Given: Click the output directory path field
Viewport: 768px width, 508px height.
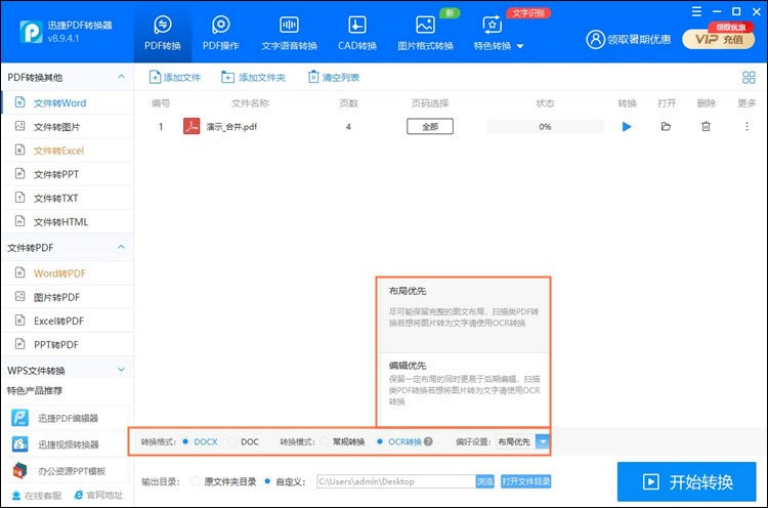Looking at the screenshot, I should [x=393, y=482].
